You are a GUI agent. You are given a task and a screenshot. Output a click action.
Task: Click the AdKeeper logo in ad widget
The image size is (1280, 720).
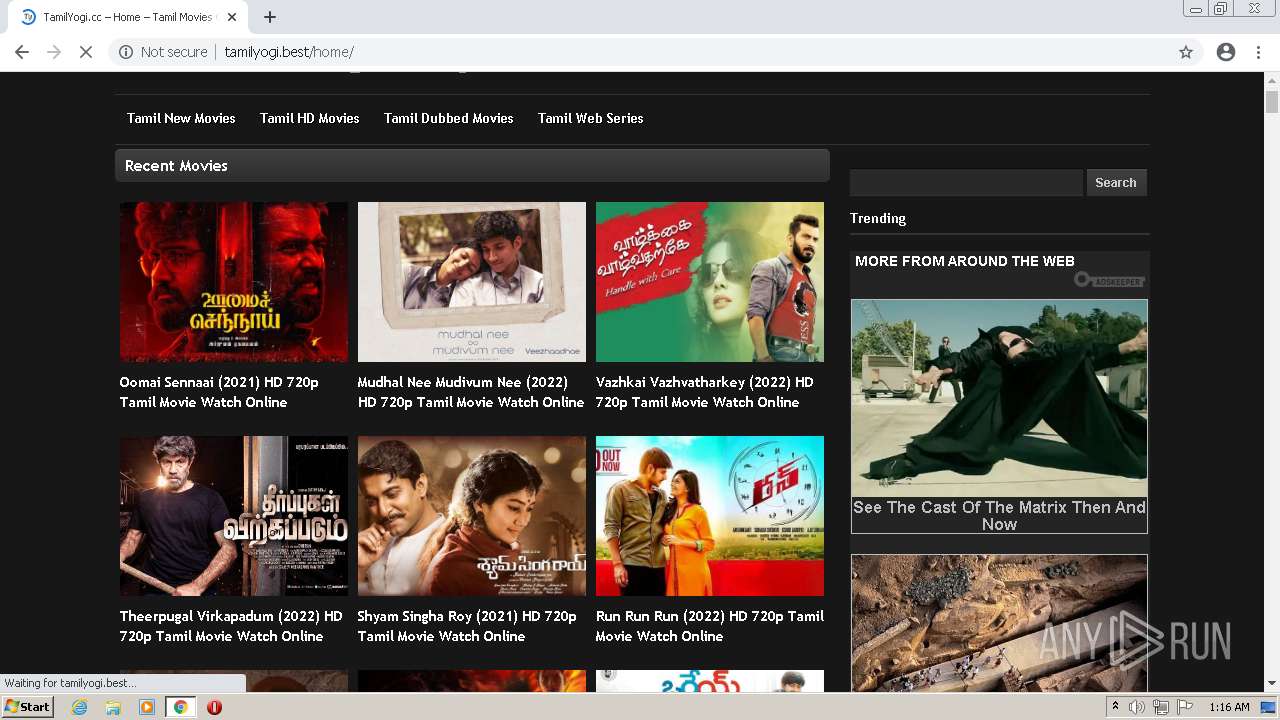(x=1109, y=281)
